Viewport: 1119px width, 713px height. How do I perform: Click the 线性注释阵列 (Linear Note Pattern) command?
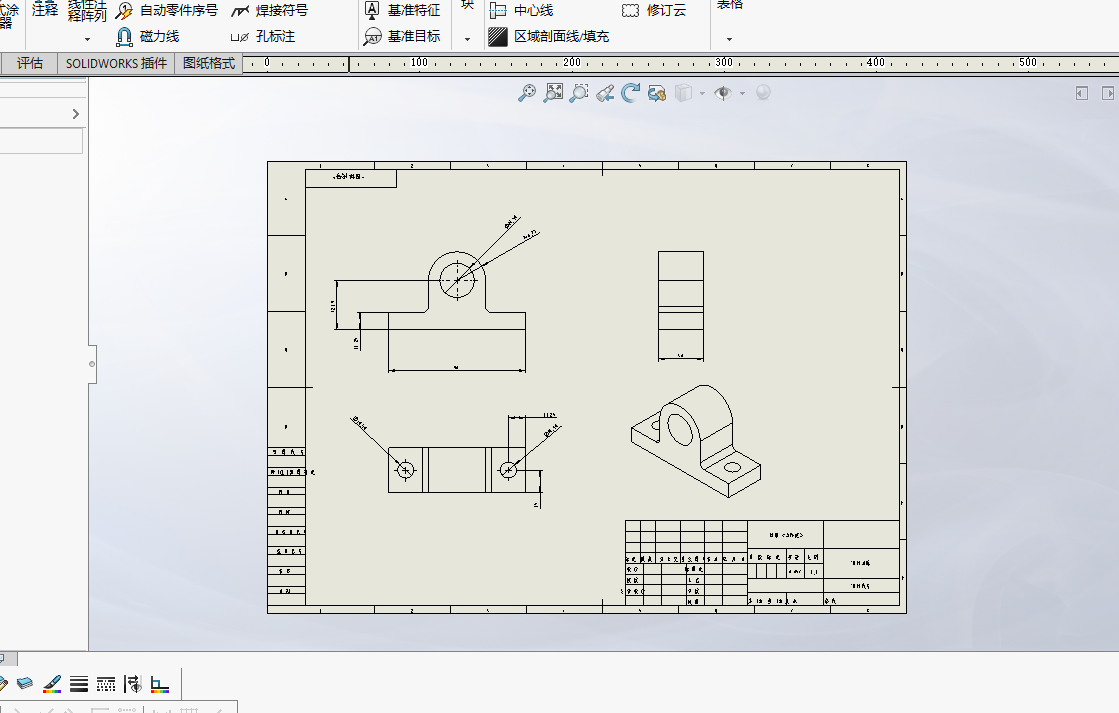pos(87,11)
